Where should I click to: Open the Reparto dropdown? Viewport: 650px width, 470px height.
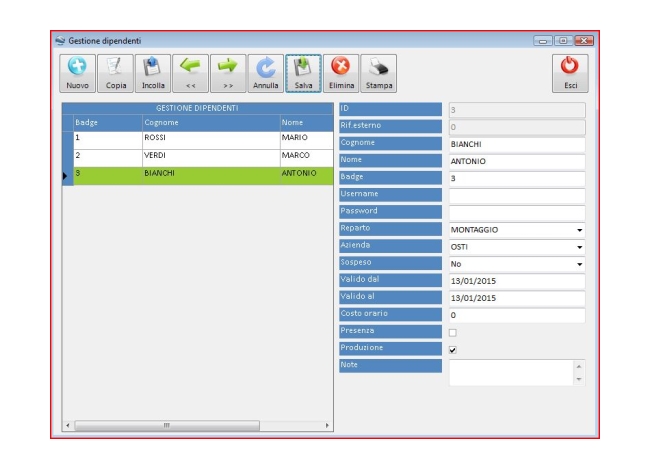point(580,230)
